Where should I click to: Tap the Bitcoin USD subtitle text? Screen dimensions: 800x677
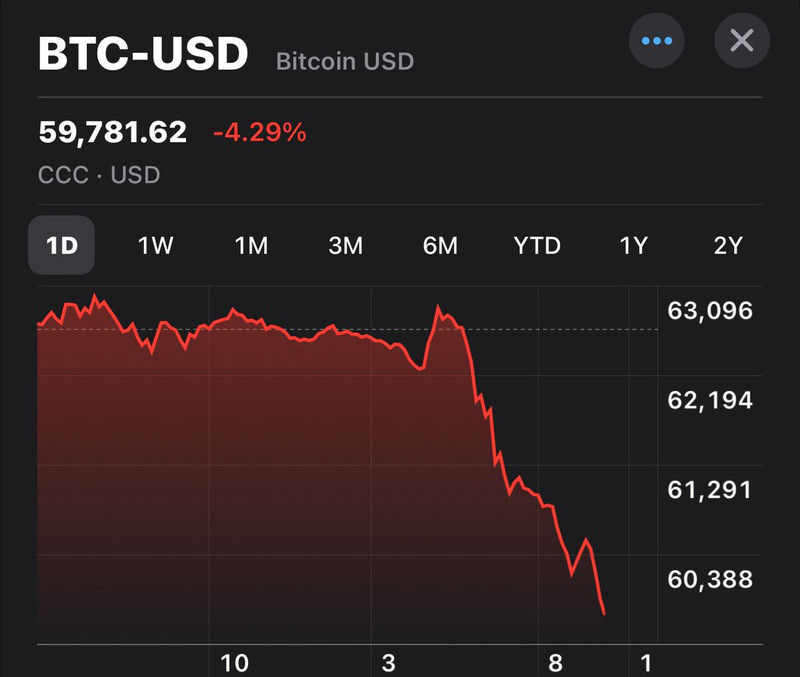coord(345,61)
